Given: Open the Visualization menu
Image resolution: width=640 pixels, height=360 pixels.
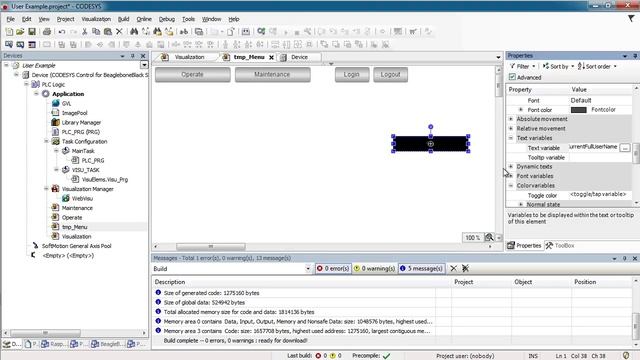Looking at the screenshot, I should (96, 19).
